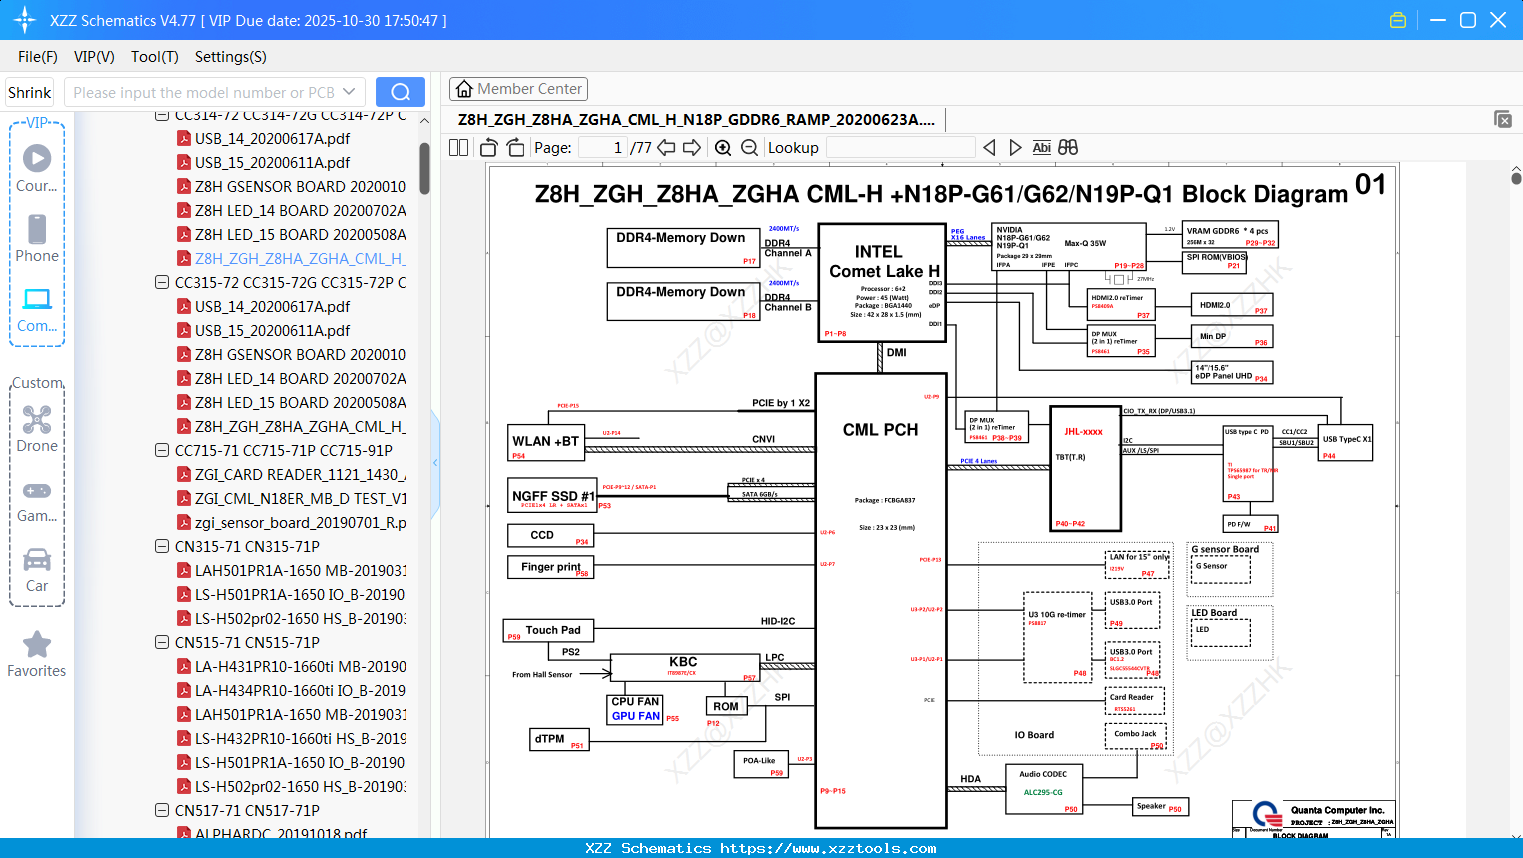Screen dimensions: 1523x858
Task: Zoom in on the schematic
Action: pos(723,148)
